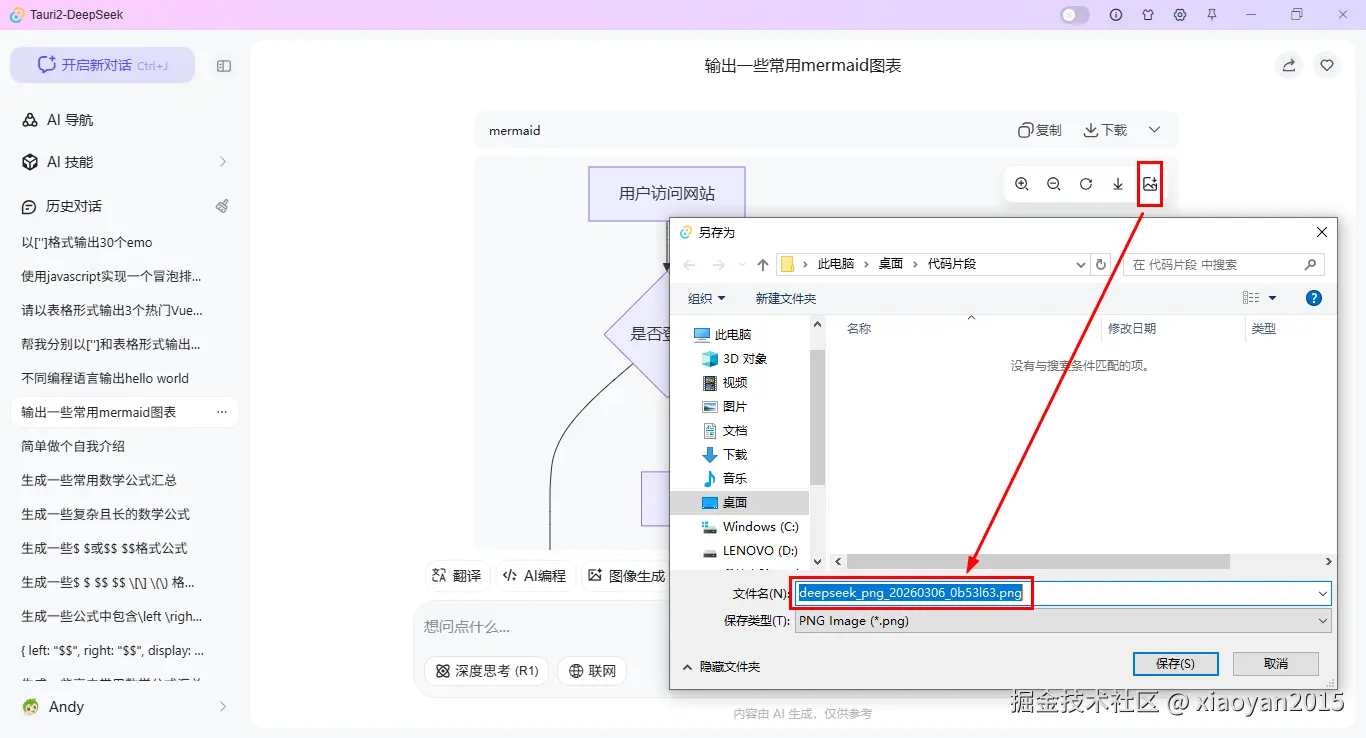Open chat '不同编程语言输出hello world'
Screen dimensions: 1366x738
[x=124, y=378]
